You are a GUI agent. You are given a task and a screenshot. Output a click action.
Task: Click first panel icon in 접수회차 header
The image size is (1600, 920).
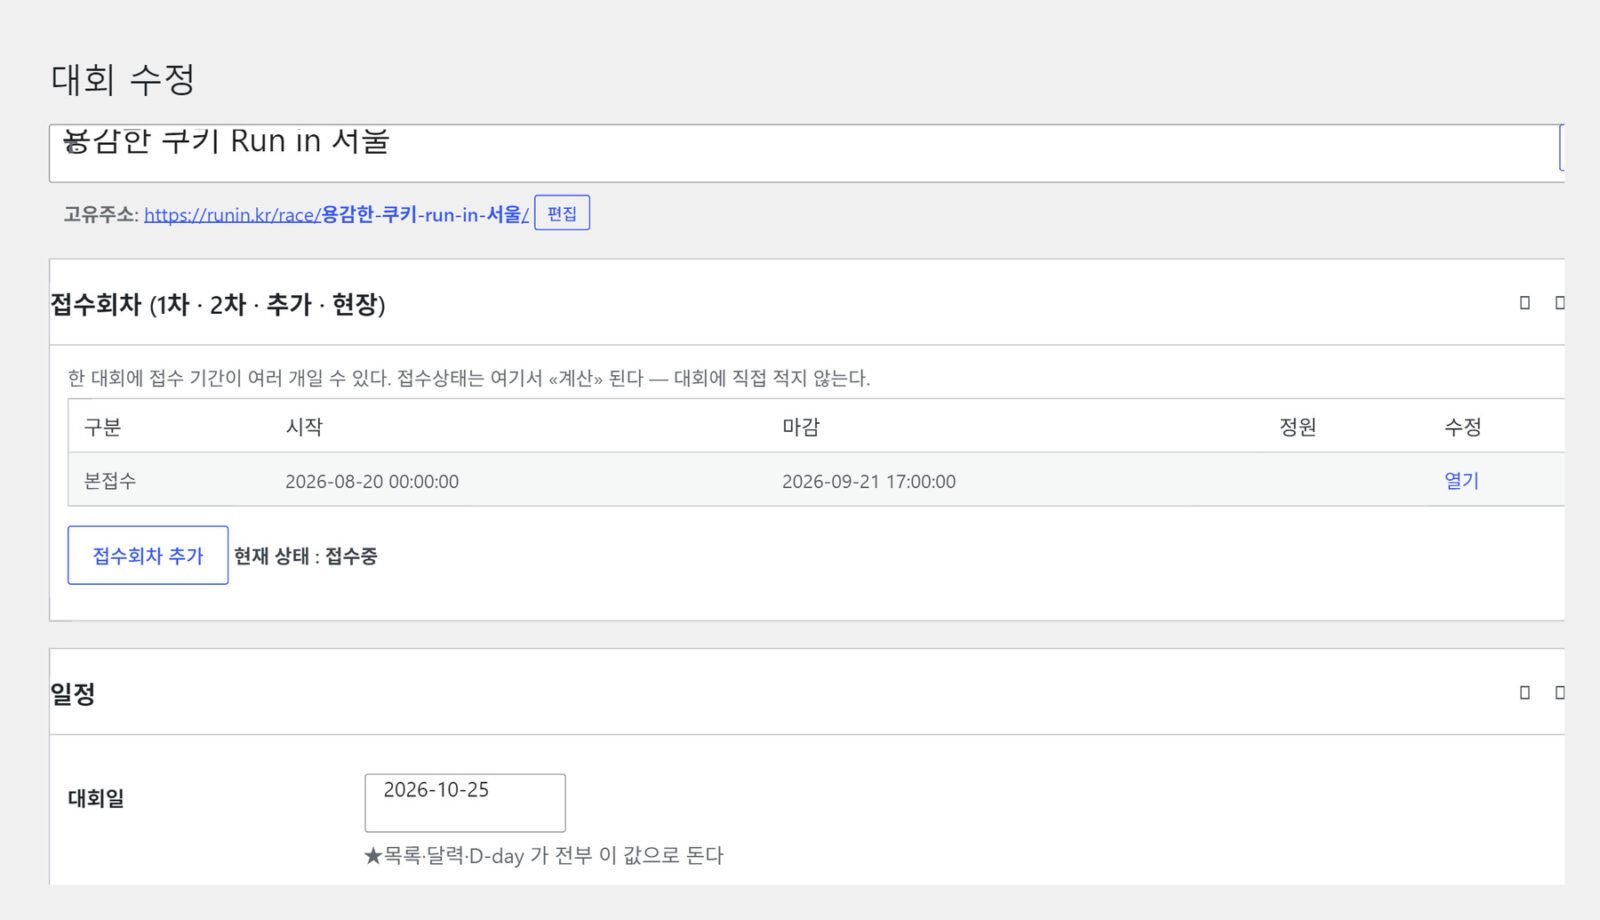1525,303
